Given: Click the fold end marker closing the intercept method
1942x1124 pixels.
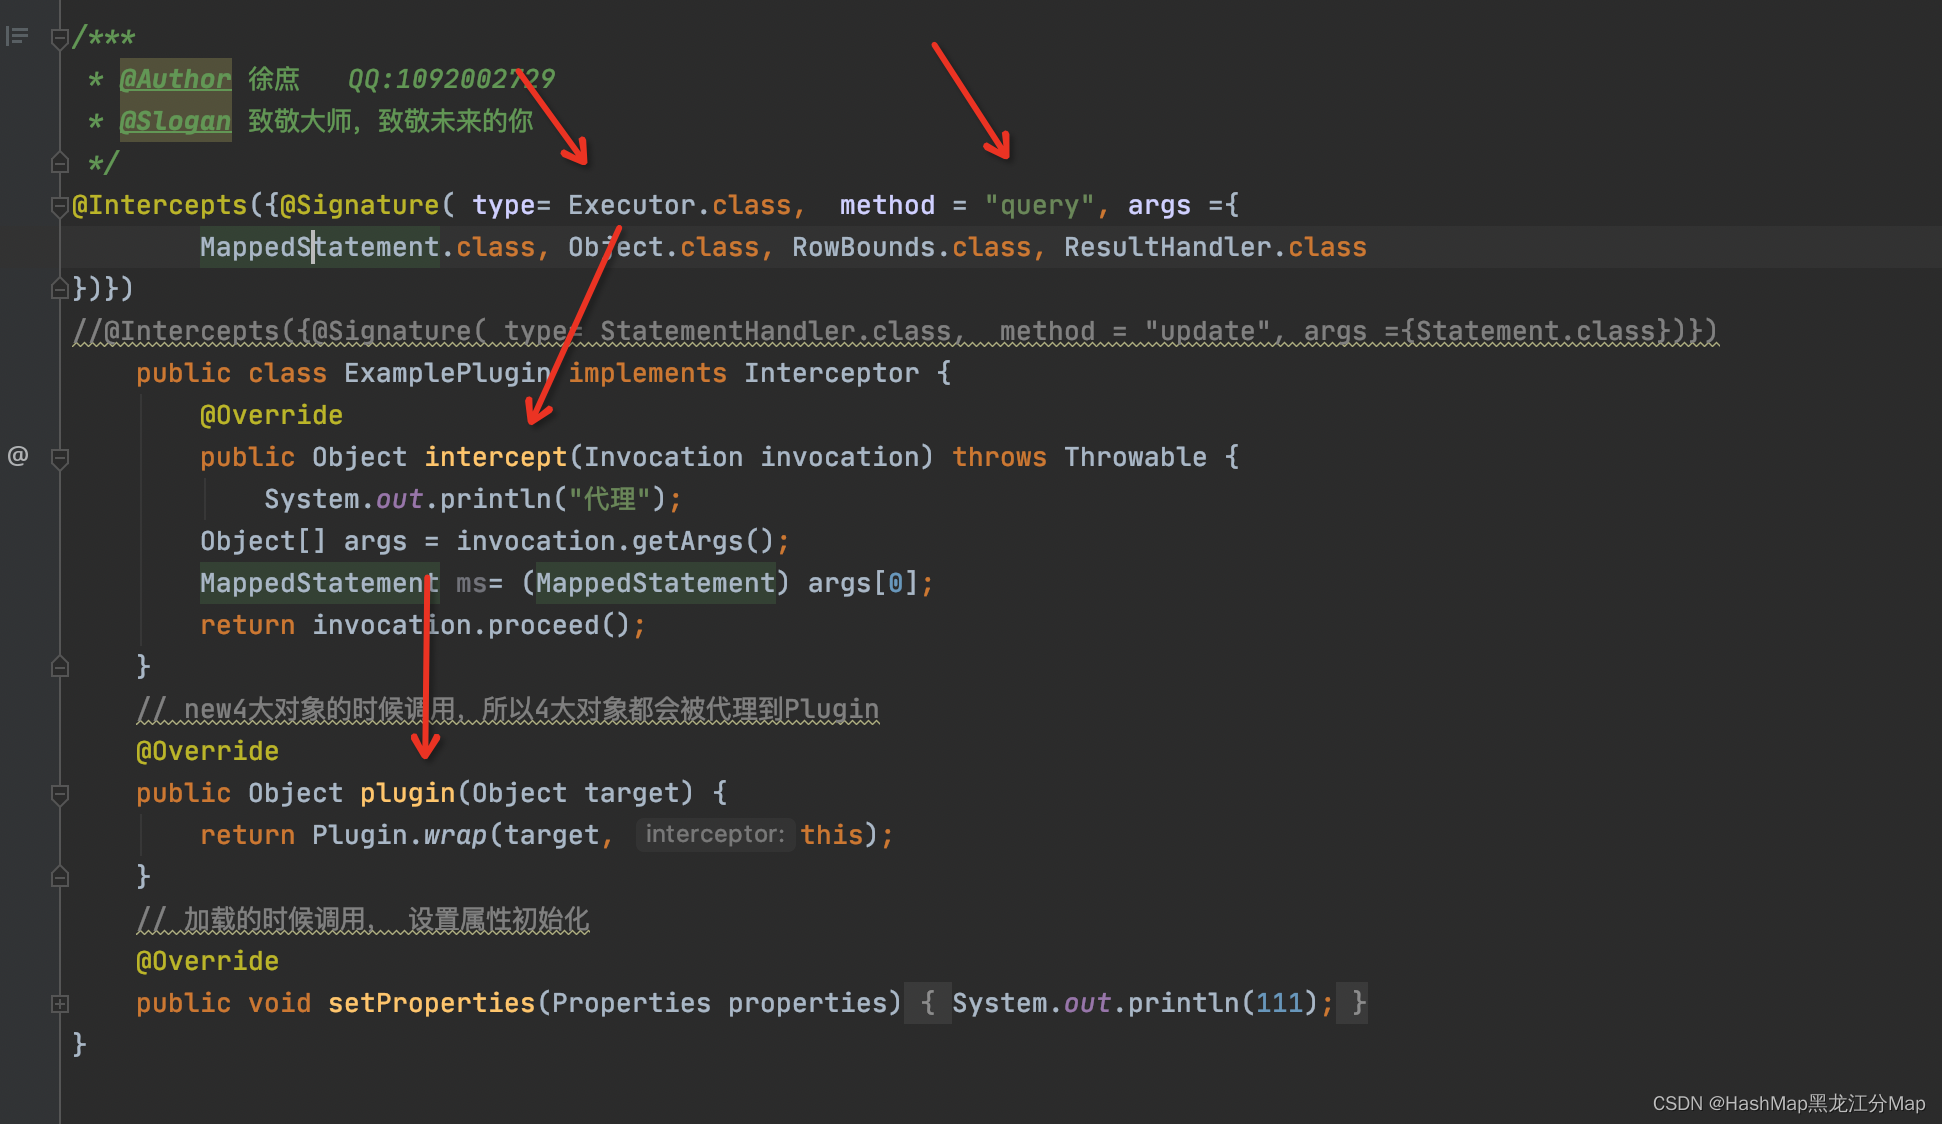Looking at the screenshot, I should point(60,666).
